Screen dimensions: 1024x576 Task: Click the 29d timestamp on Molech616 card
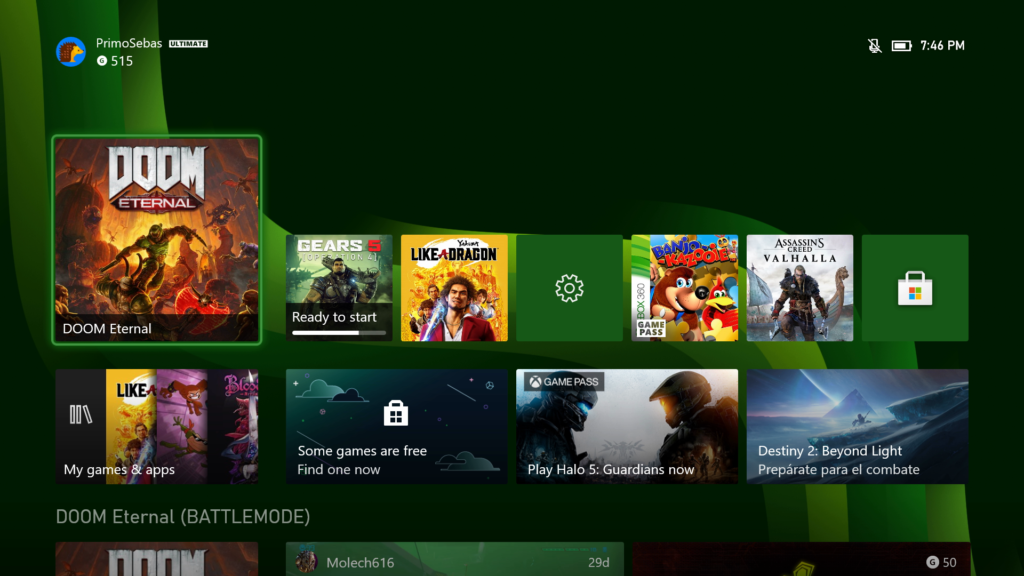click(598, 562)
